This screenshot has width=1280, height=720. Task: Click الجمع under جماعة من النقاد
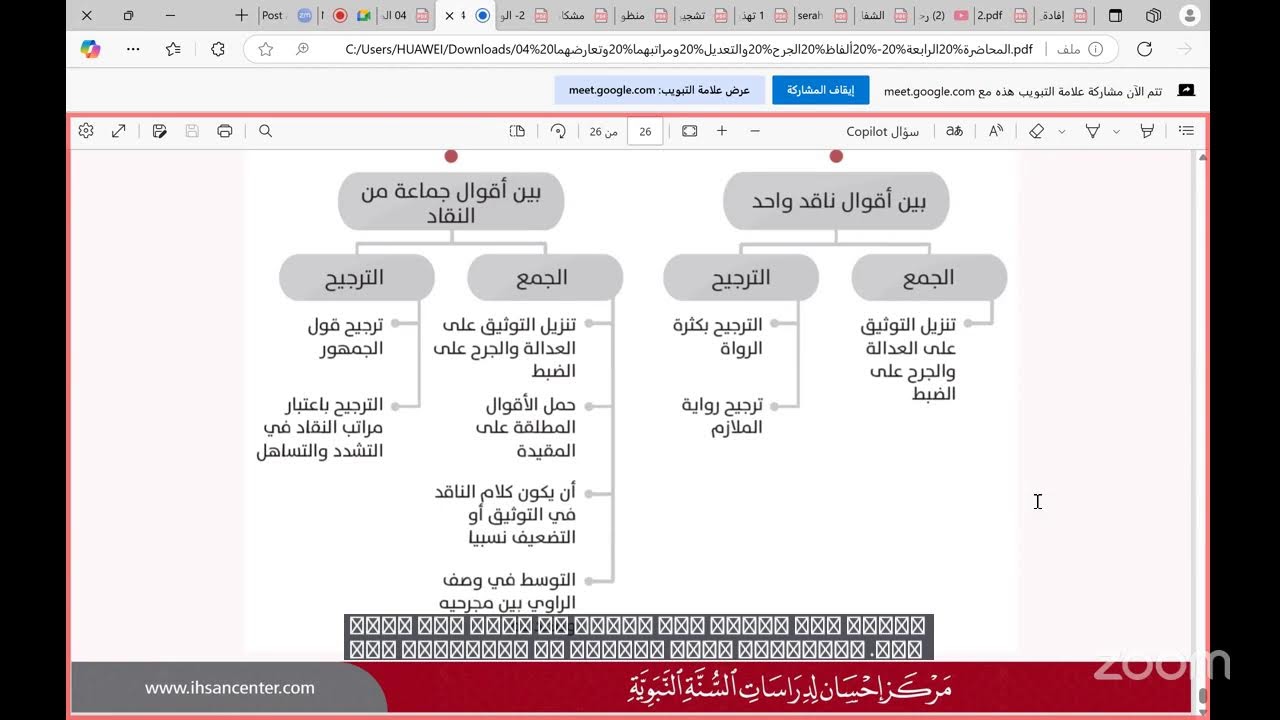coord(545,277)
